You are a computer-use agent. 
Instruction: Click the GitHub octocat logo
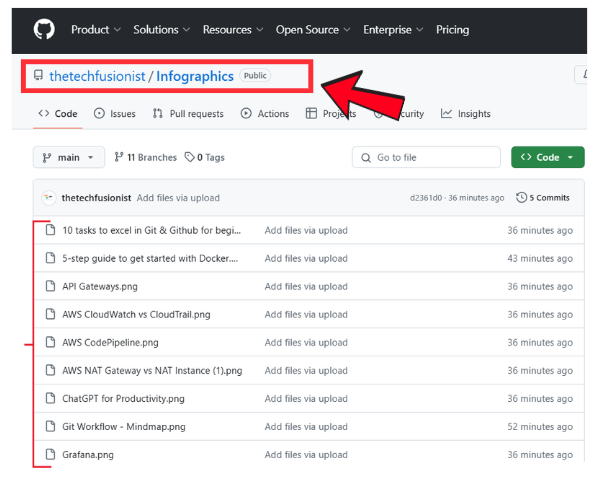click(x=44, y=30)
